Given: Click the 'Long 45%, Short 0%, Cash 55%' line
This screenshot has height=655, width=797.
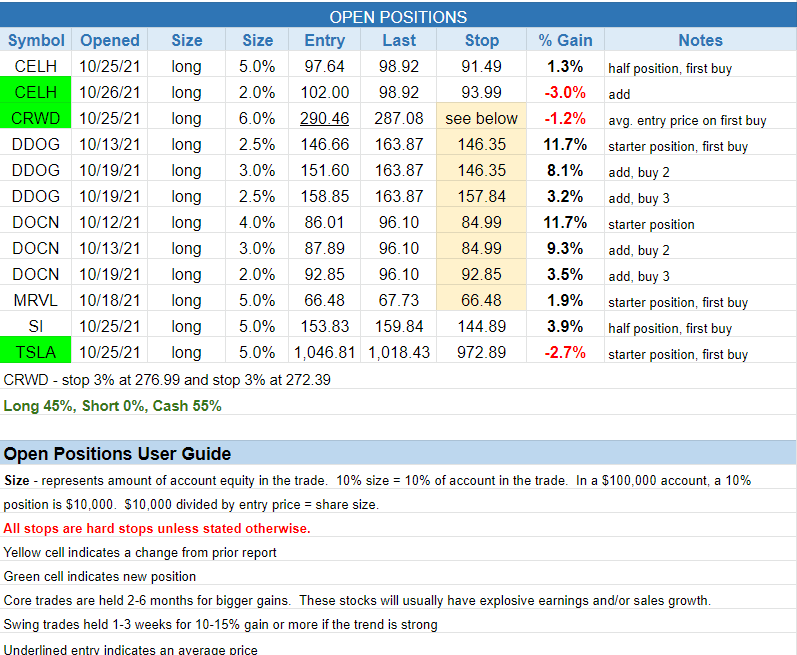Looking at the screenshot, I should (112, 406).
